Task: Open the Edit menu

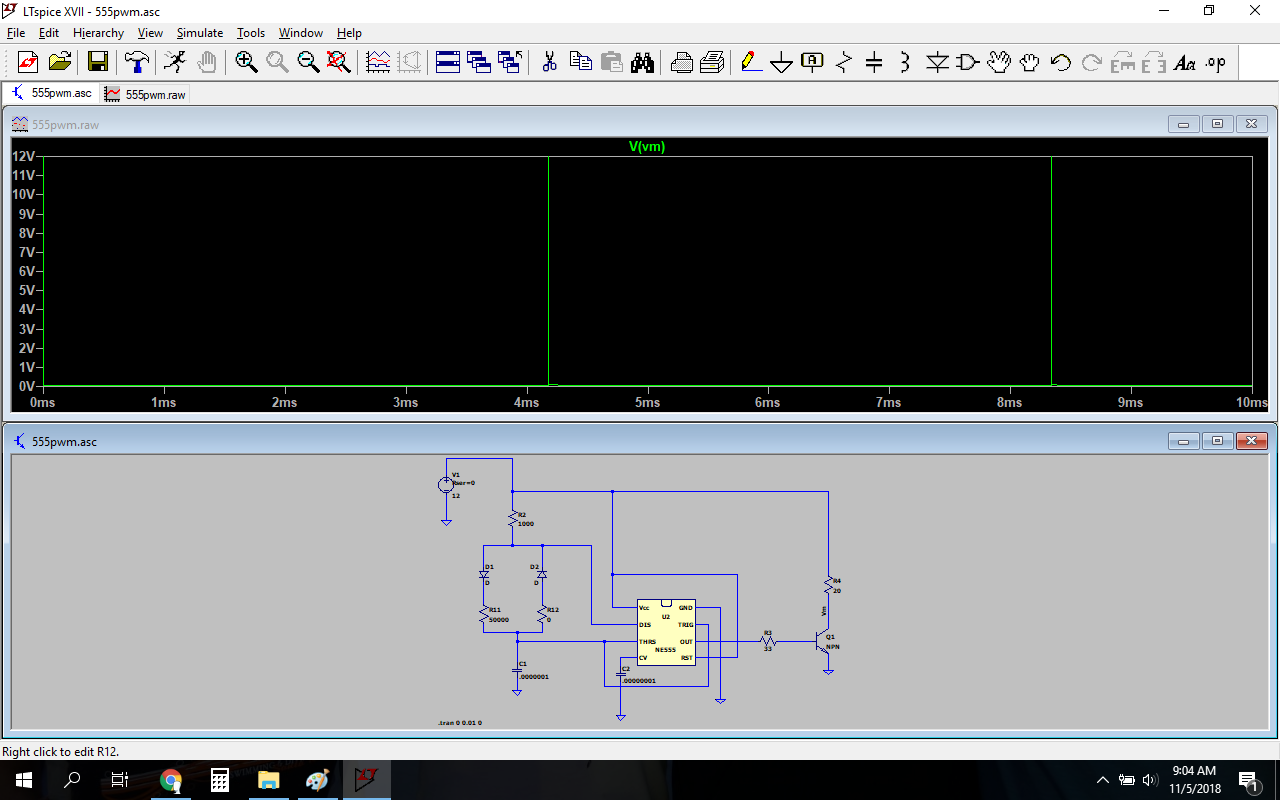Action: [x=49, y=33]
